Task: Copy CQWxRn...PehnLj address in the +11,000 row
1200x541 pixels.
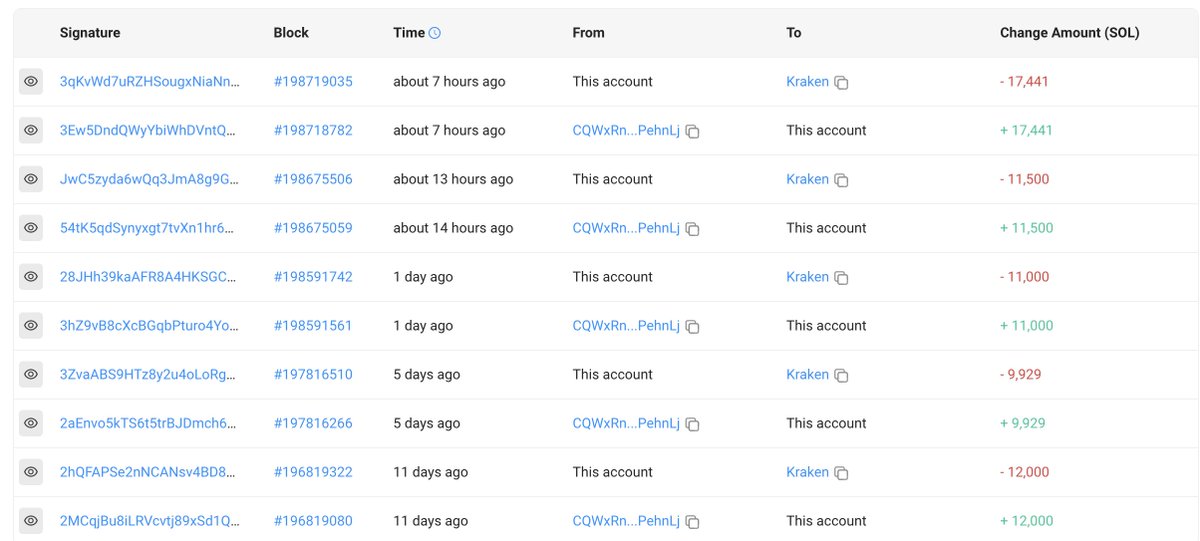Action: coord(692,327)
